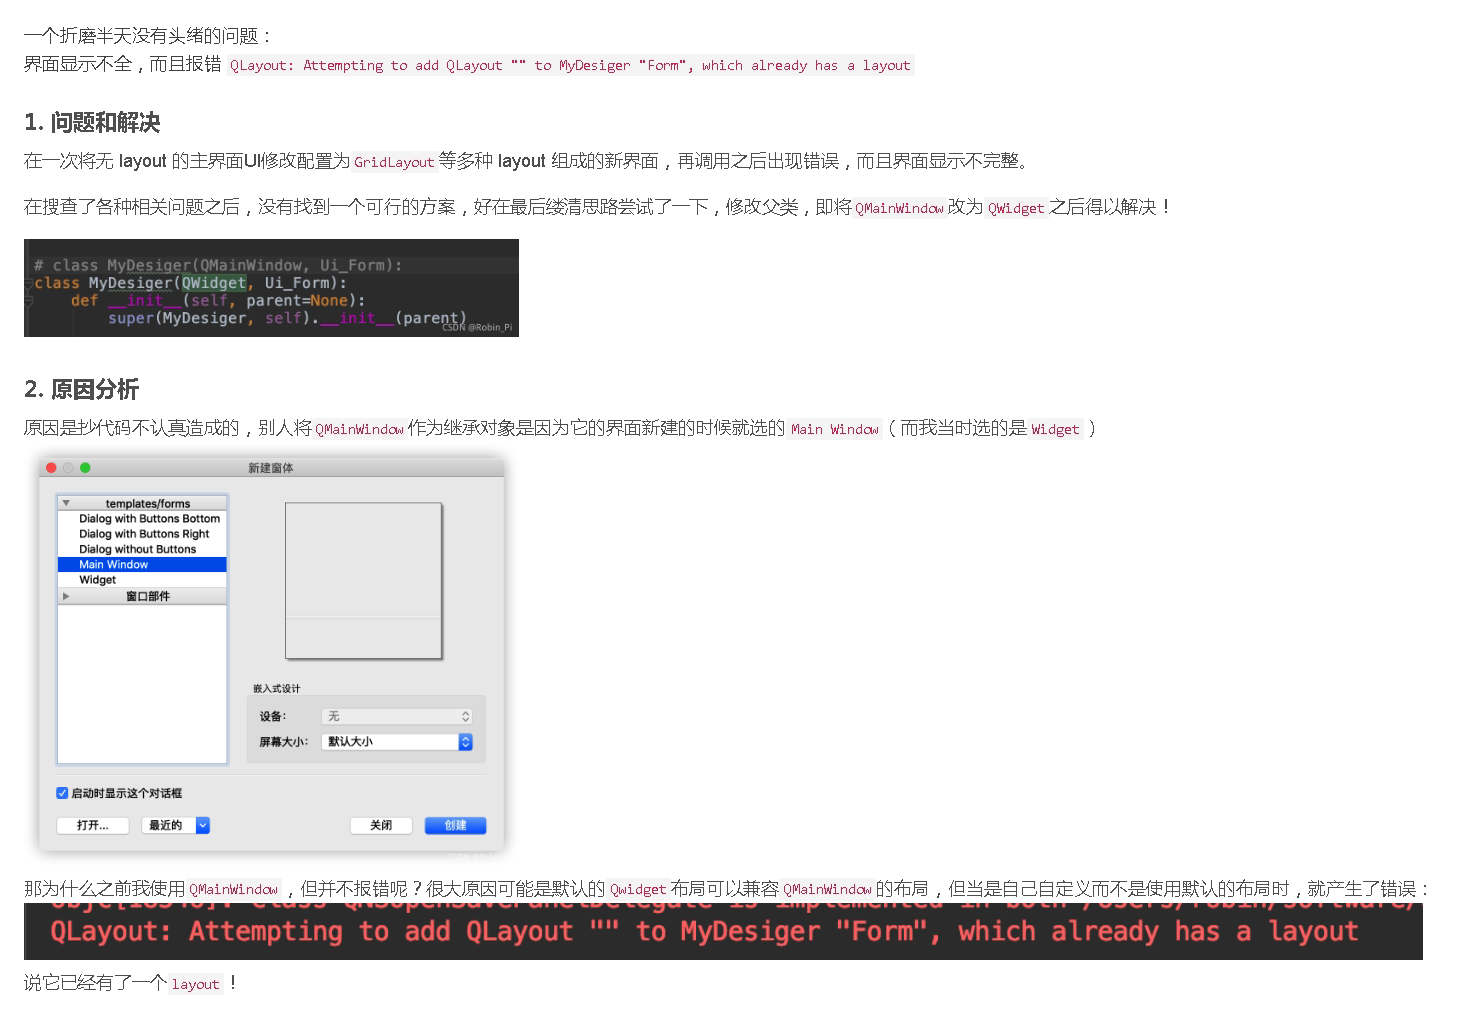
Task: Uncheck 启动时显示这个对话框
Action: (x=62, y=792)
